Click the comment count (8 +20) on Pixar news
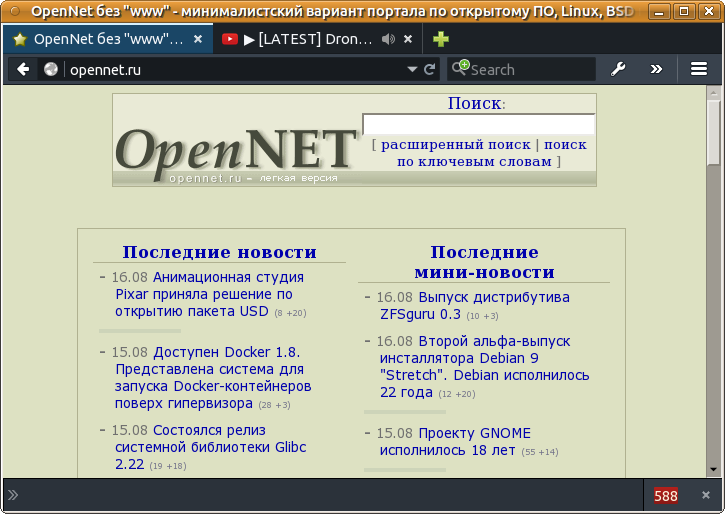Viewport: 725px width, 514px height. coord(290,313)
